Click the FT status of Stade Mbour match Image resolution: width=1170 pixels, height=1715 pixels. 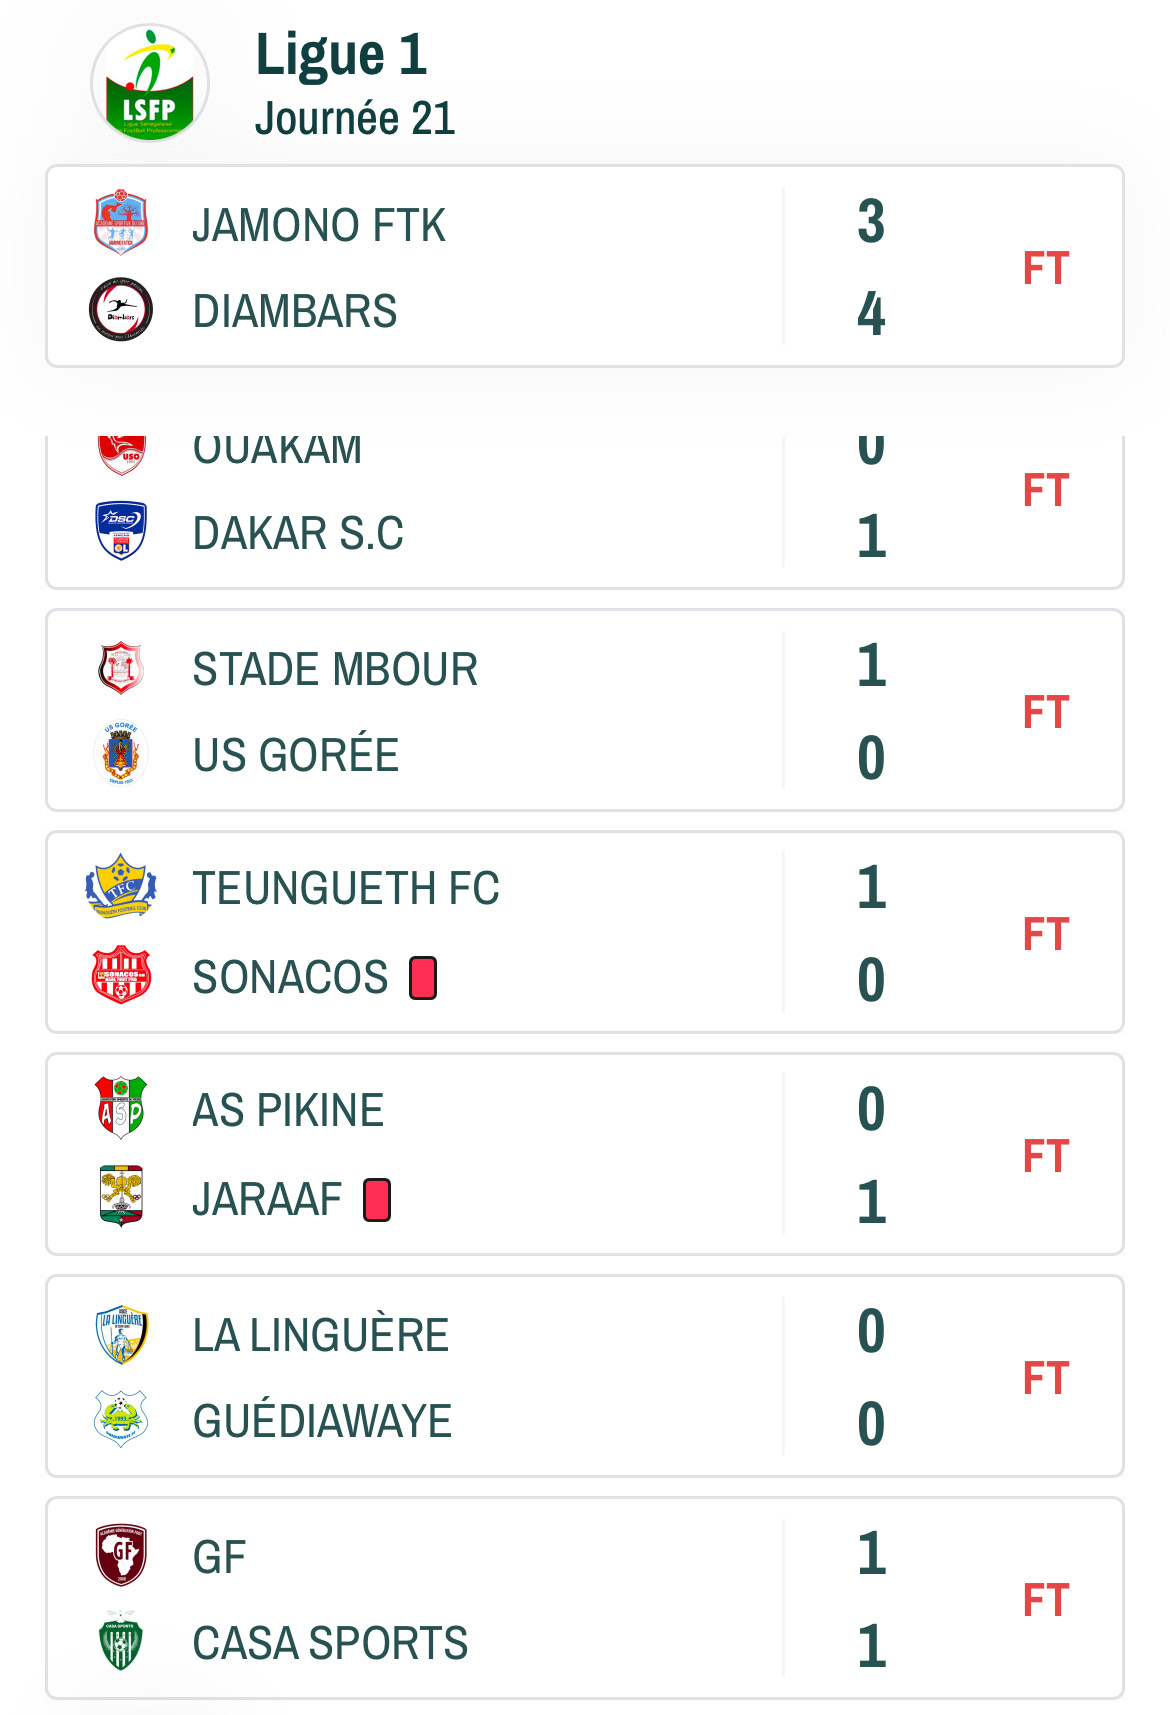[x=1046, y=712]
